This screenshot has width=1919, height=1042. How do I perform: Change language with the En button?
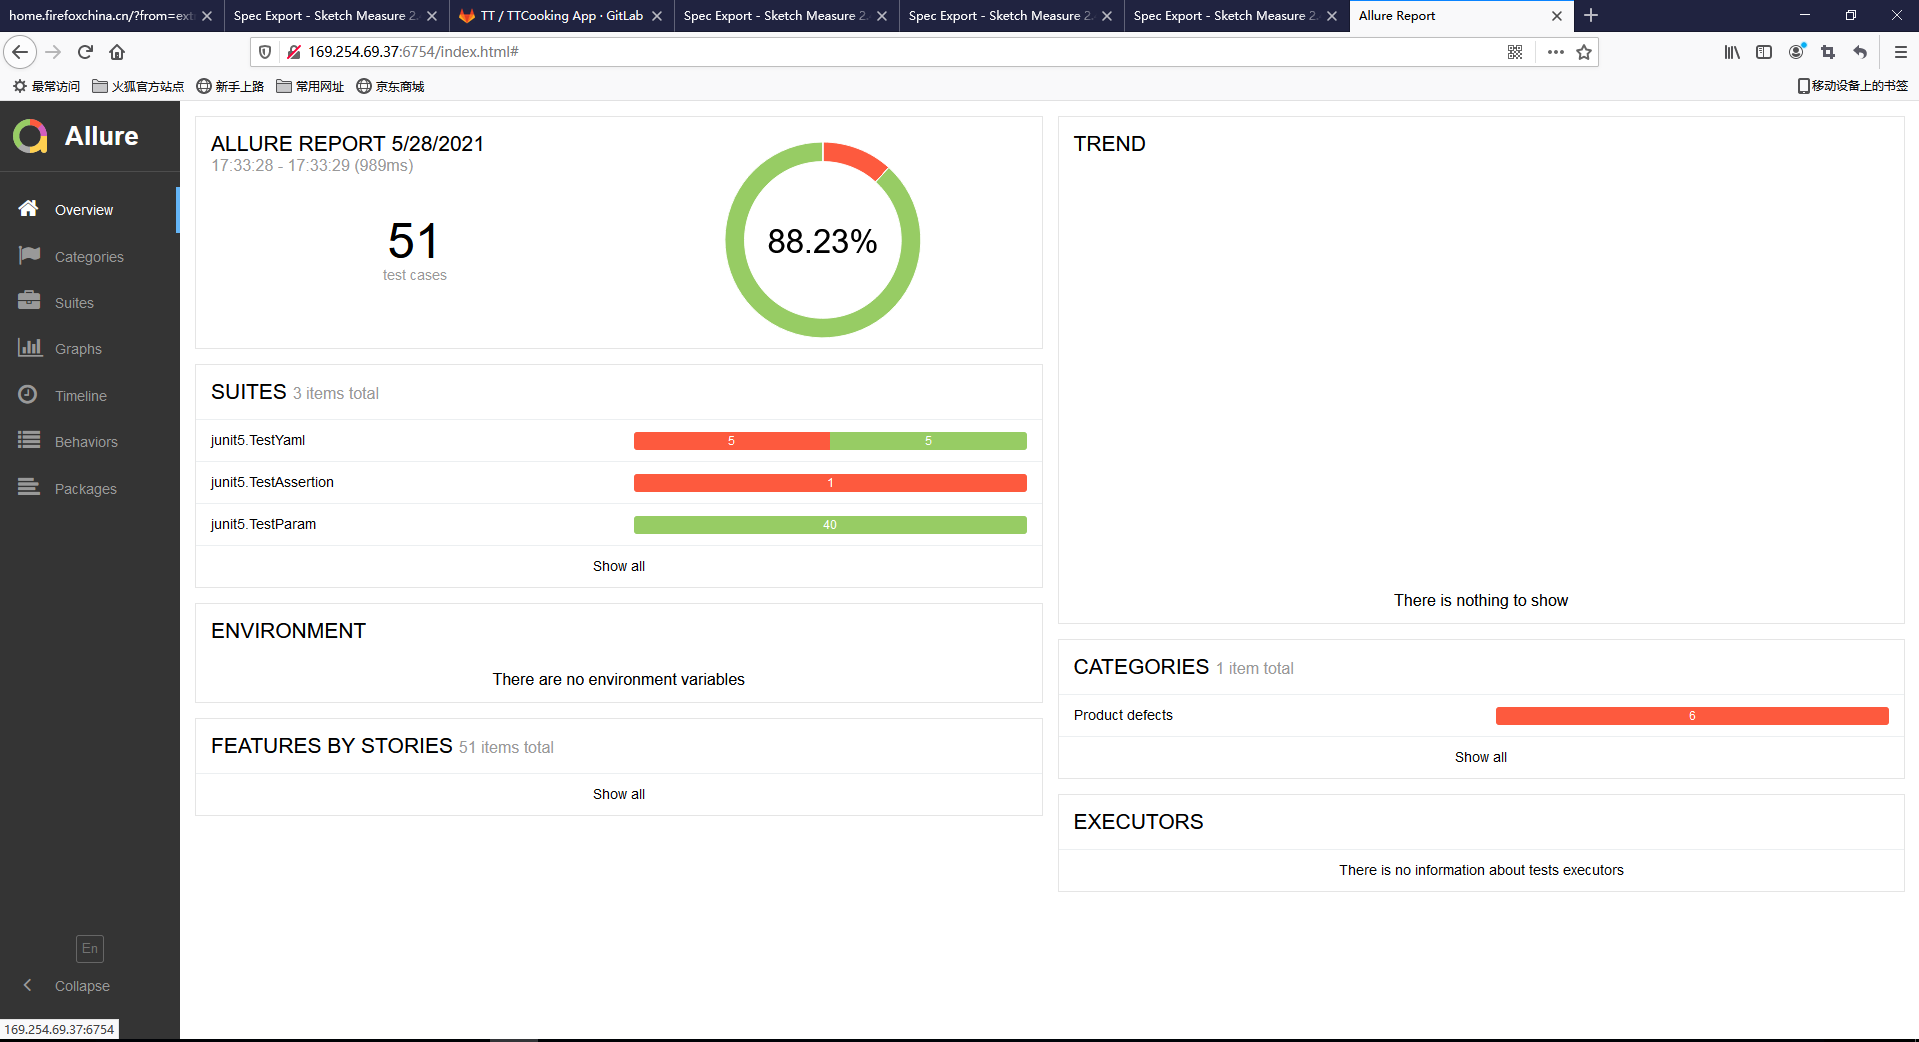90,948
